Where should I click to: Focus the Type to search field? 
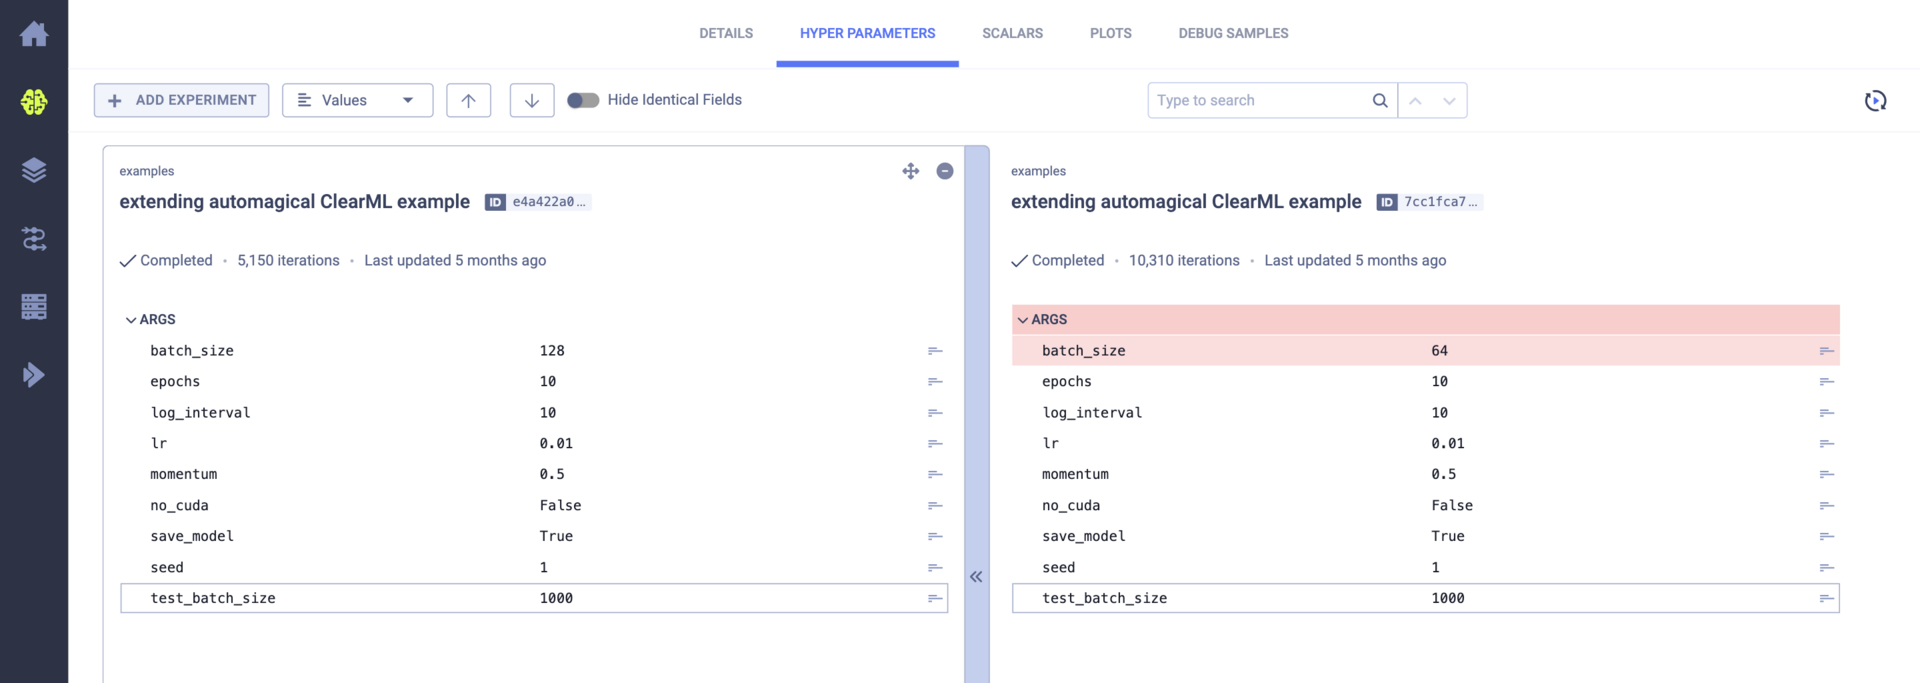pyautogui.click(x=1260, y=100)
